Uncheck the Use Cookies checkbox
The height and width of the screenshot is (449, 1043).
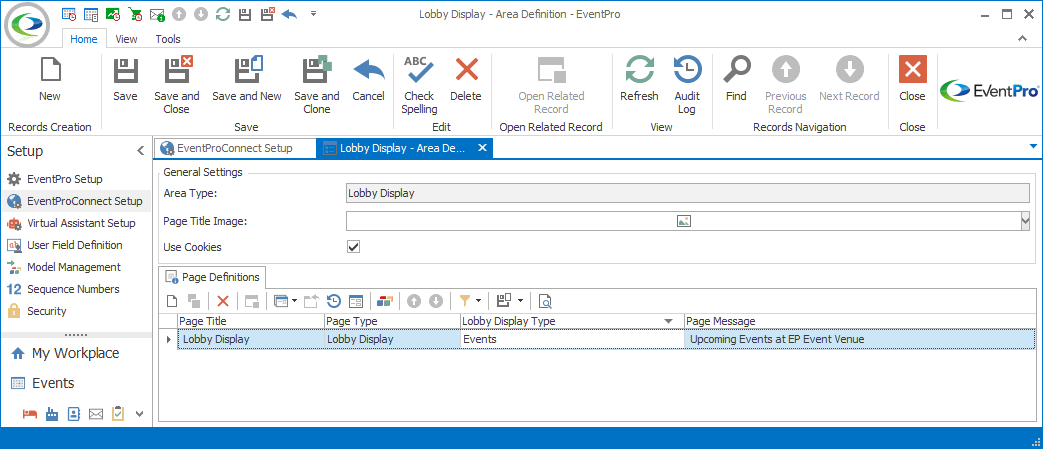coord(353,247)
